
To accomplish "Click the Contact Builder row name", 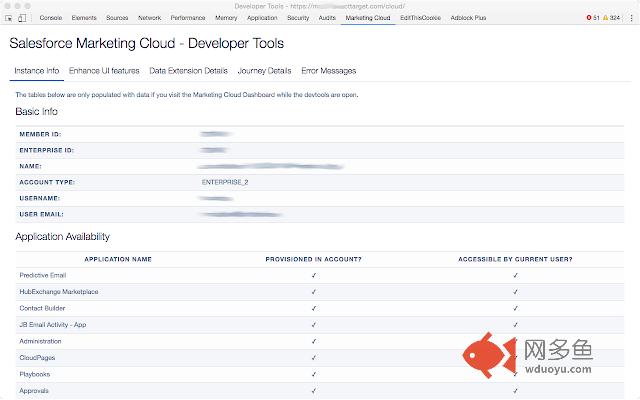I will point(42,308).
